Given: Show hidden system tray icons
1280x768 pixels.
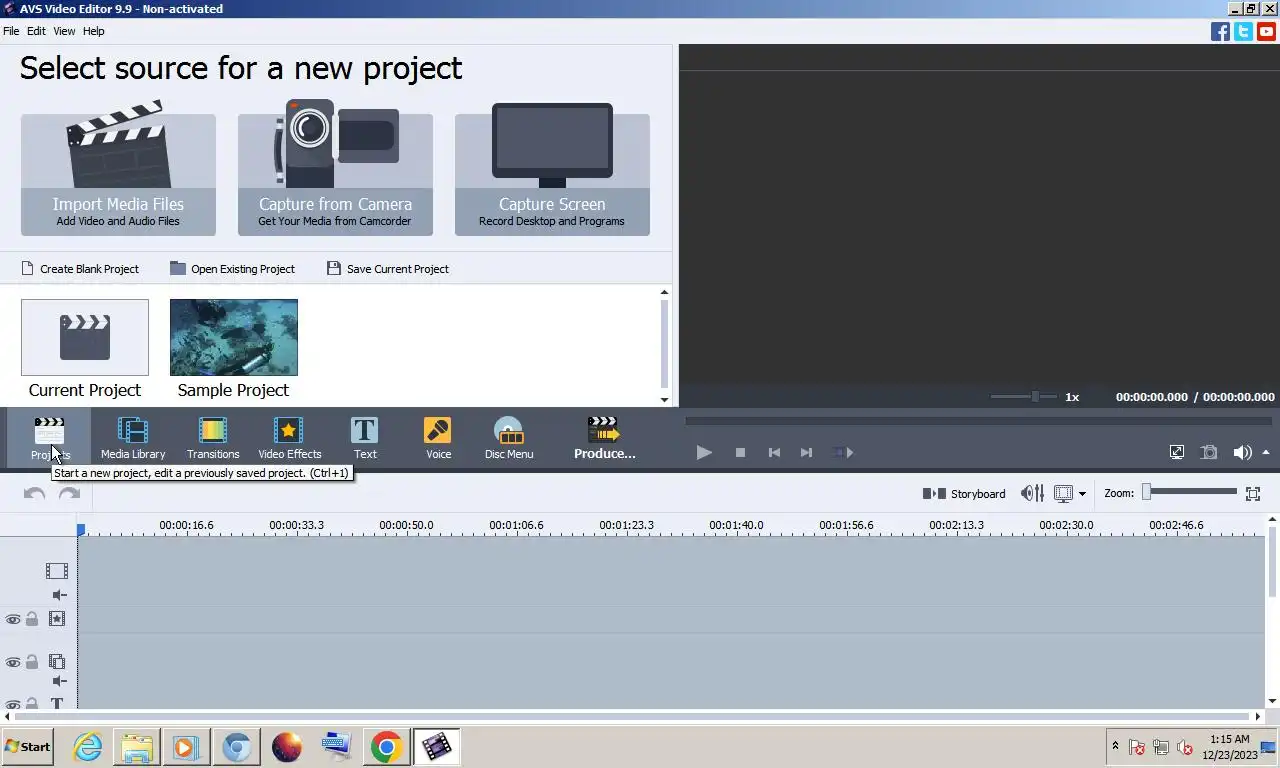Looking at the screenshot, I should tap(1115, 746).
